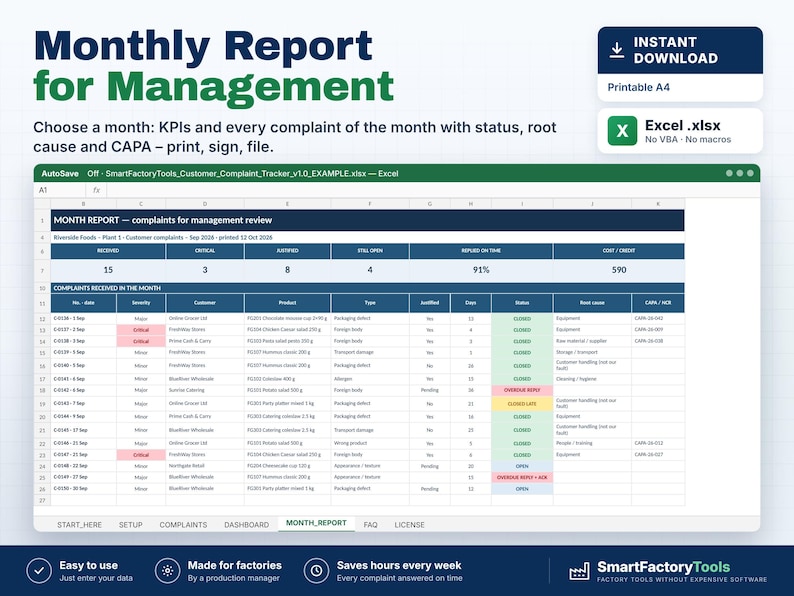This screenshot has height=596, width=794.
Task: Click the Critical cell for C-0147
Action: 141,455
